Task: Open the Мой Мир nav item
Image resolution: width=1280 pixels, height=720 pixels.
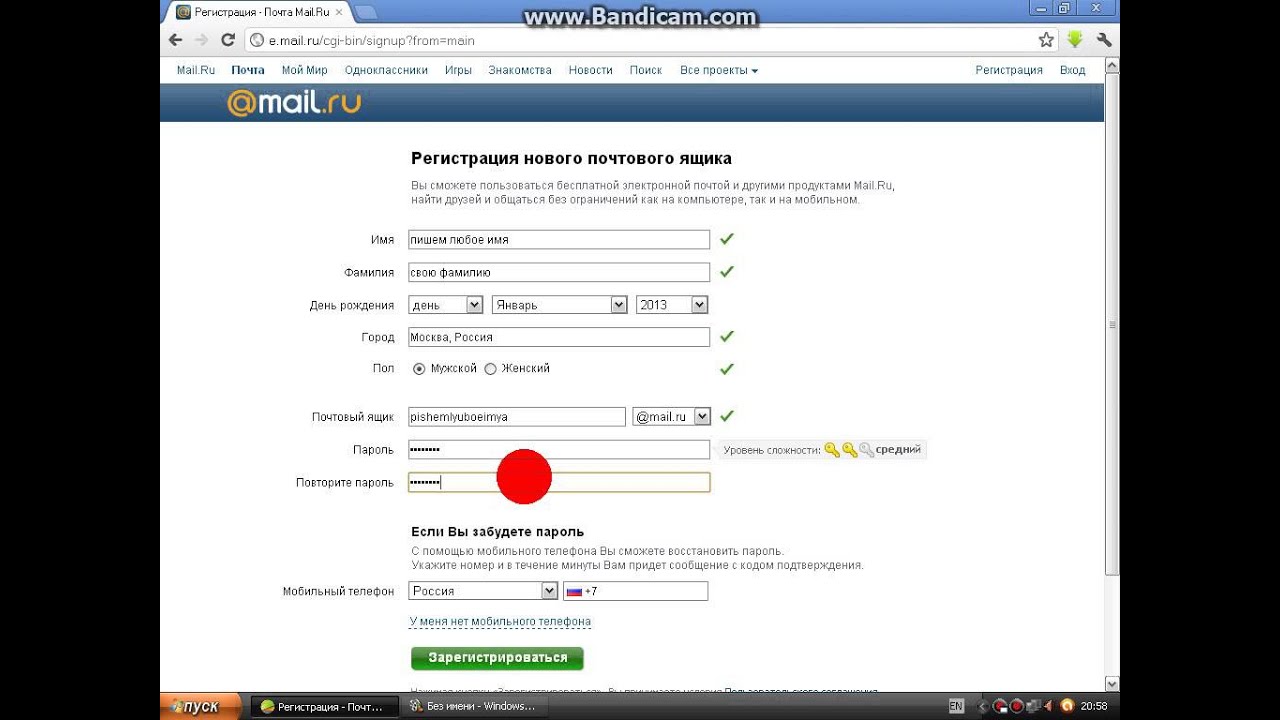Action: click(305, 70)
